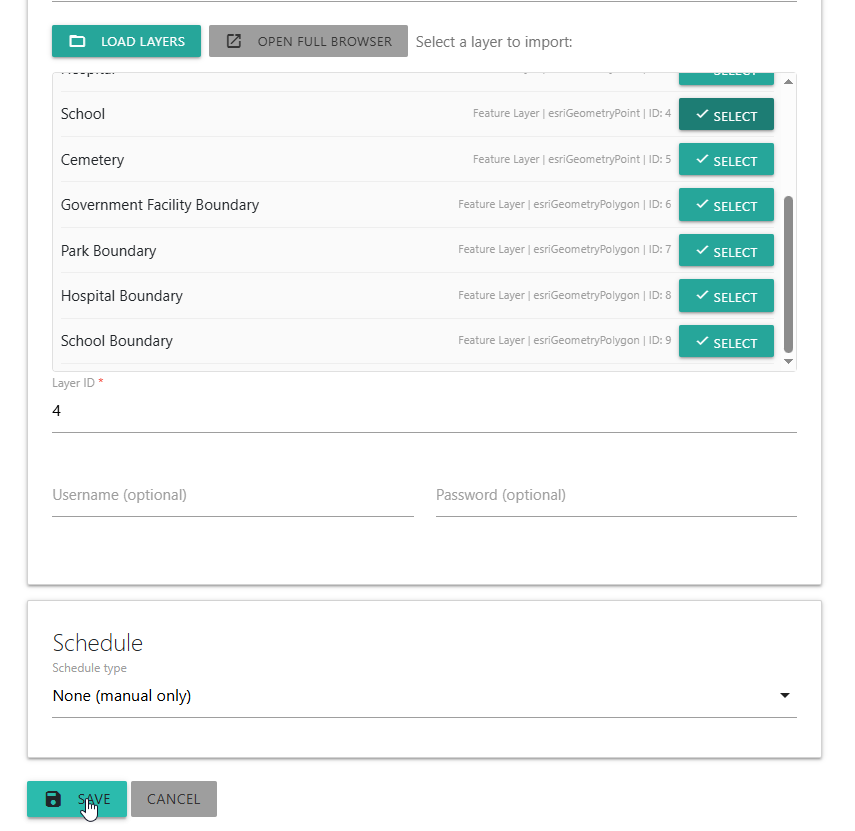Click the Password (optional) field

pos(616,495)
